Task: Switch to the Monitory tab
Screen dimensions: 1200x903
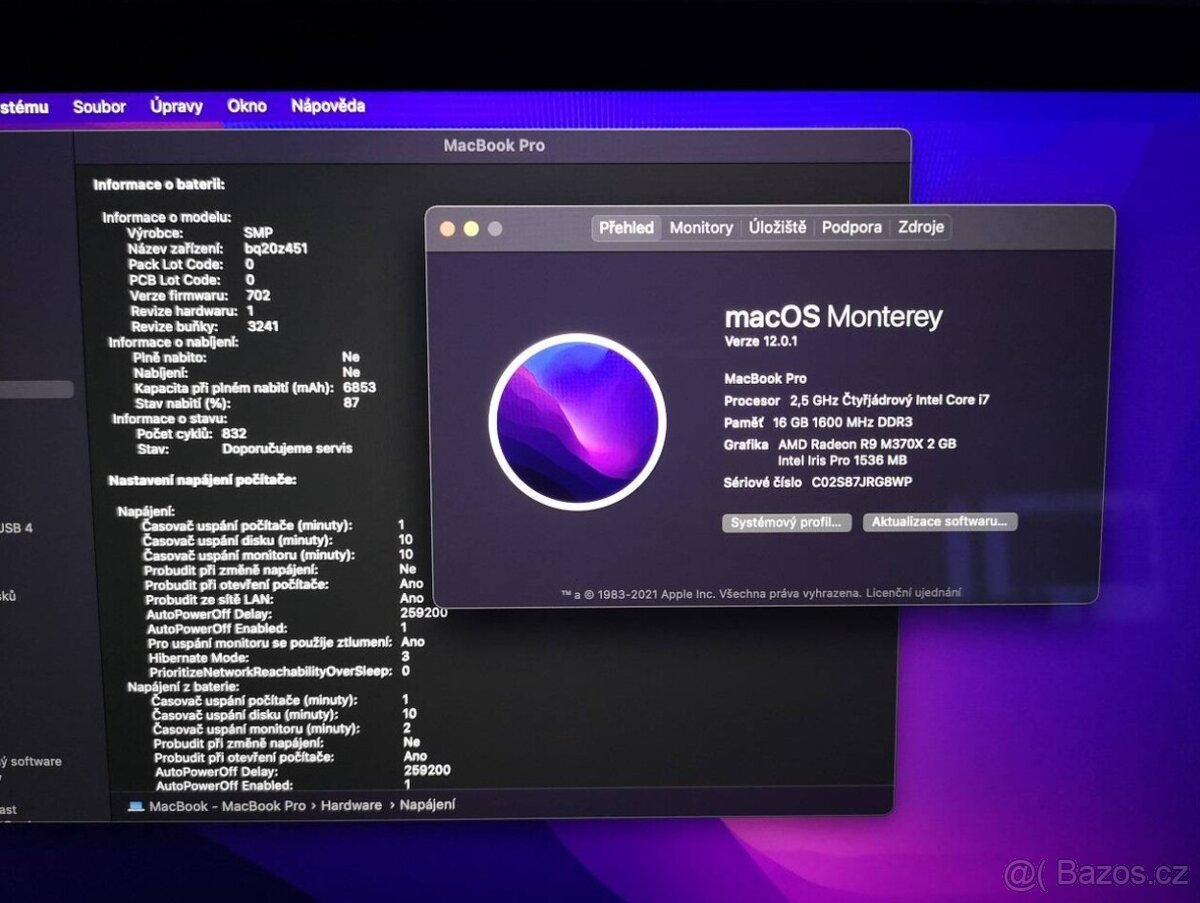Action: (x=701, y=228)
